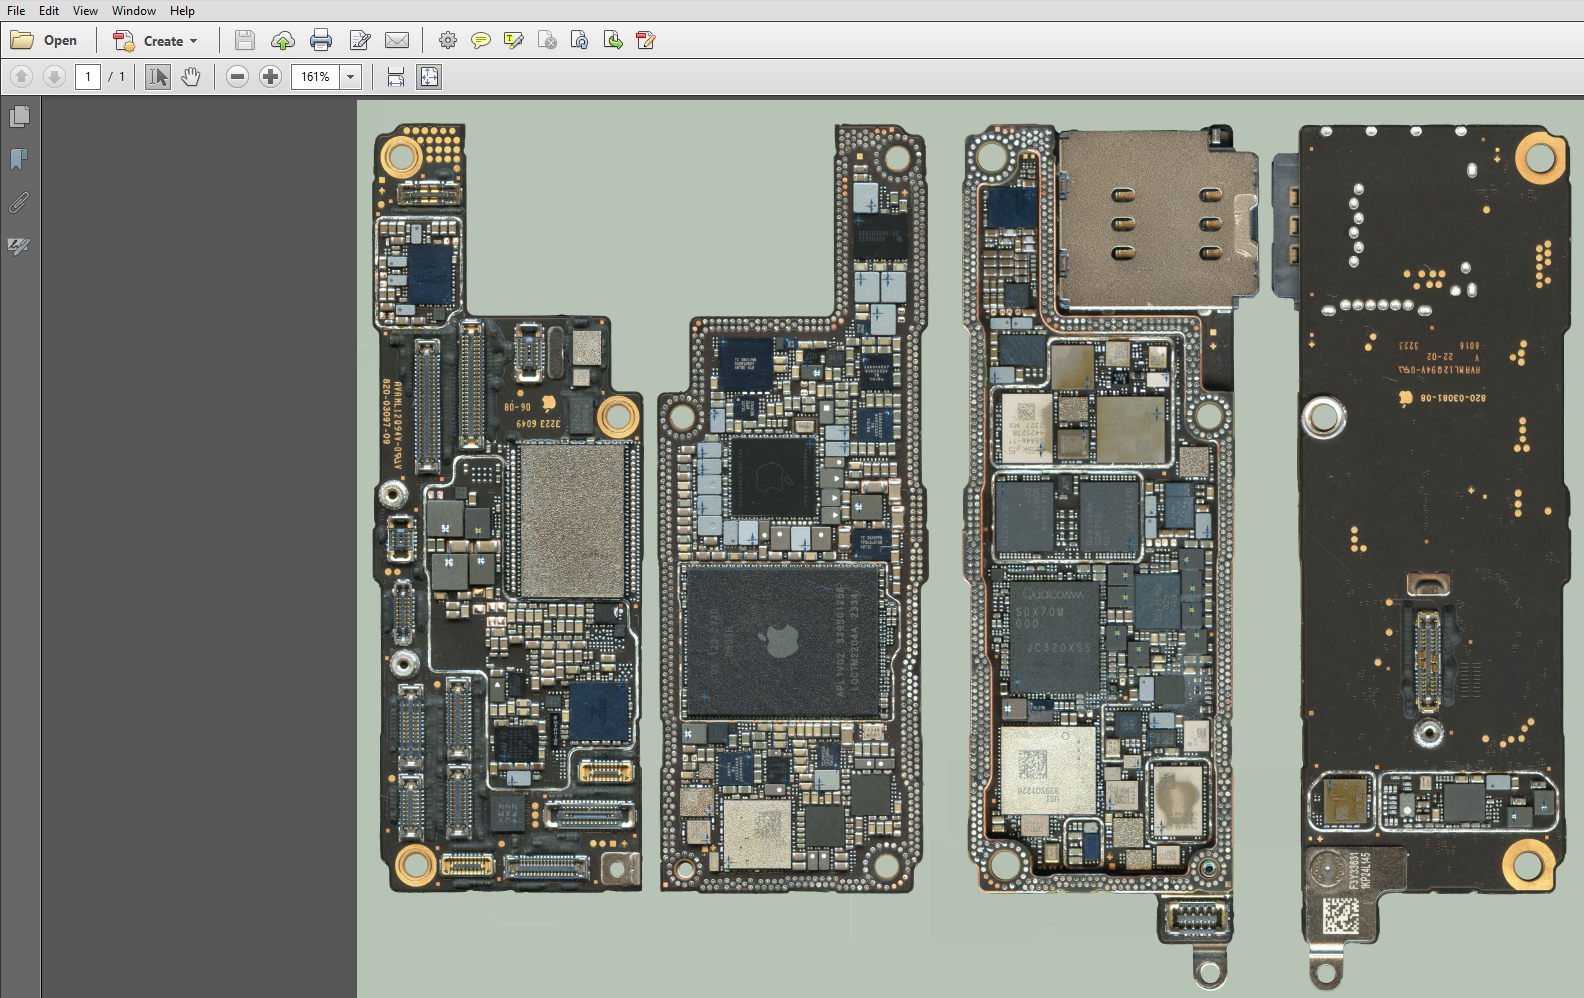Click the page number input field
This screenshot has height=998, width=1584.
(x=88, y=77)
